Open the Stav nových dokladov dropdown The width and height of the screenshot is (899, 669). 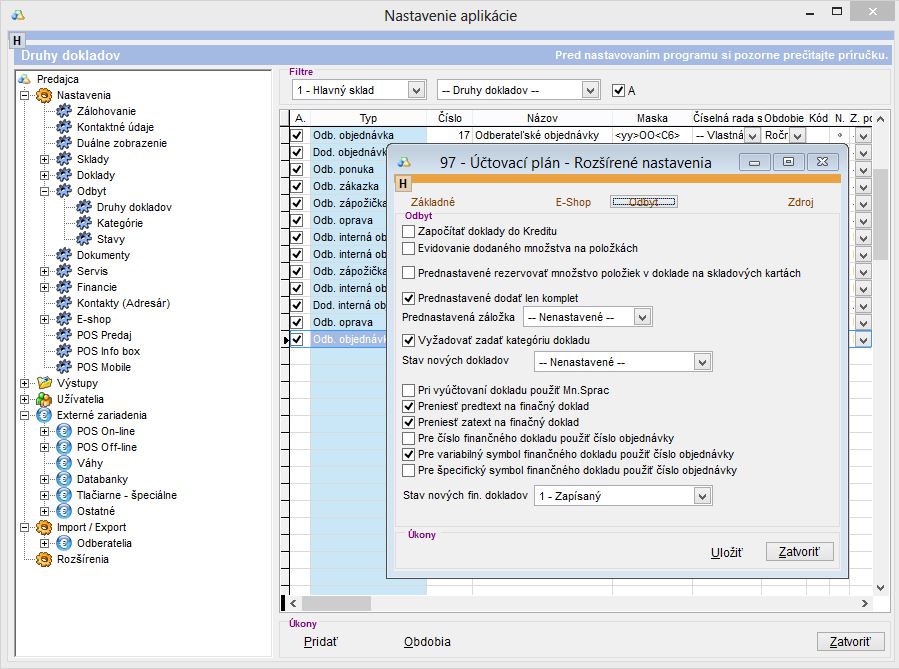coord(702,362)
